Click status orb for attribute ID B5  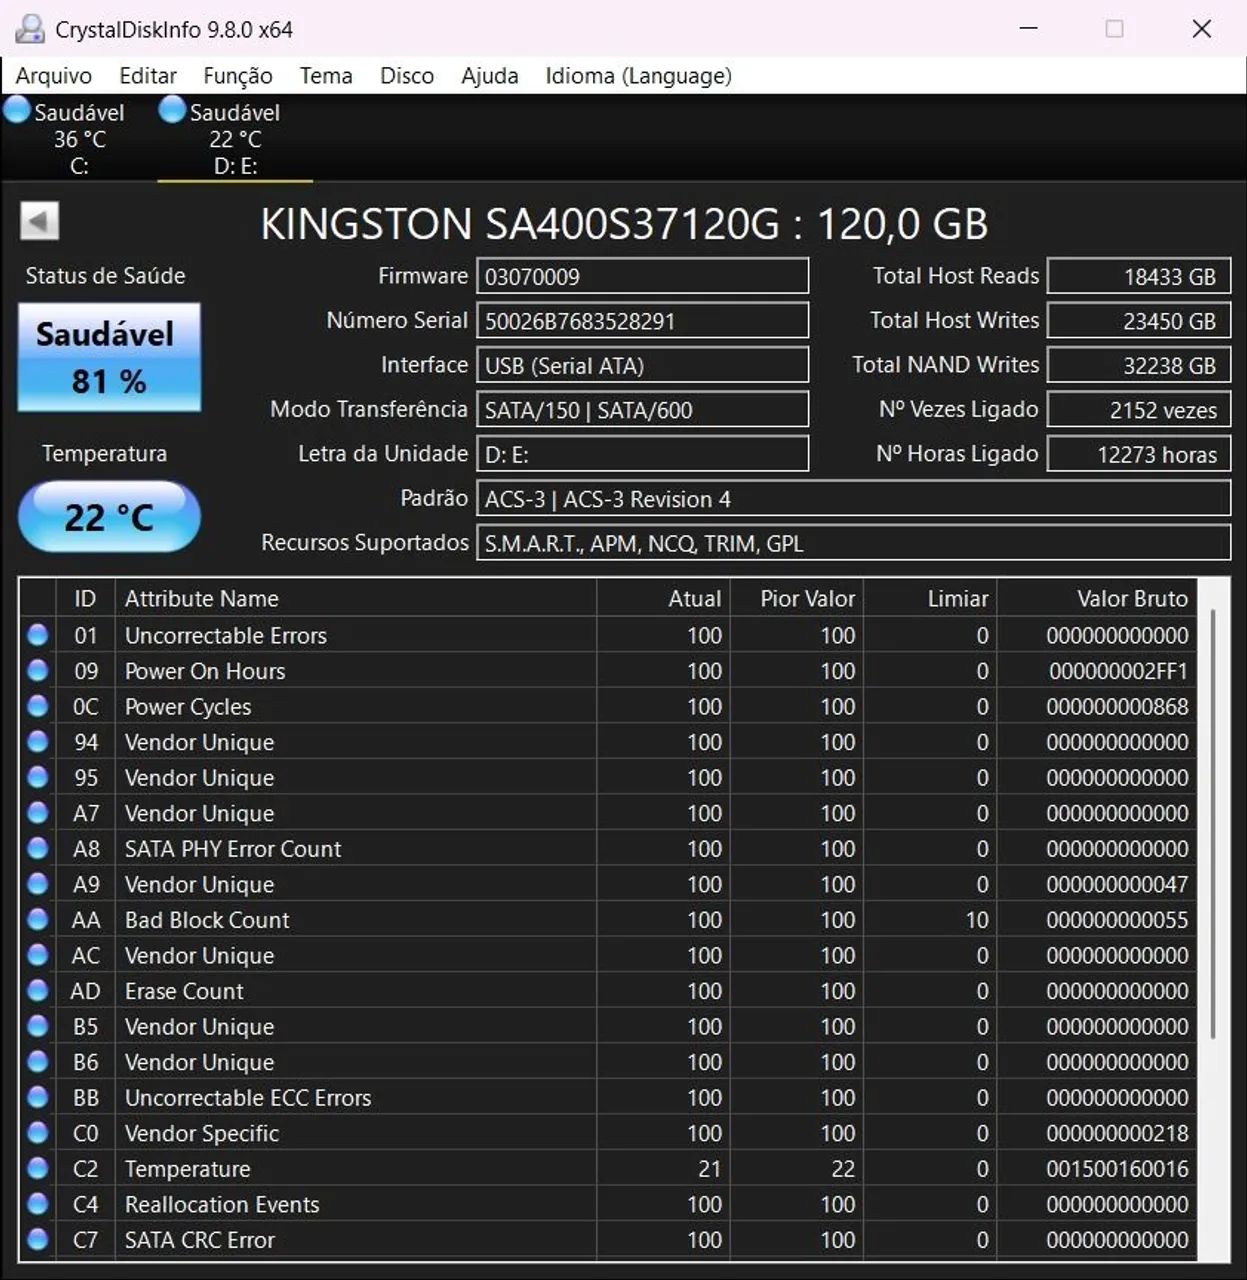(38, 1026)
